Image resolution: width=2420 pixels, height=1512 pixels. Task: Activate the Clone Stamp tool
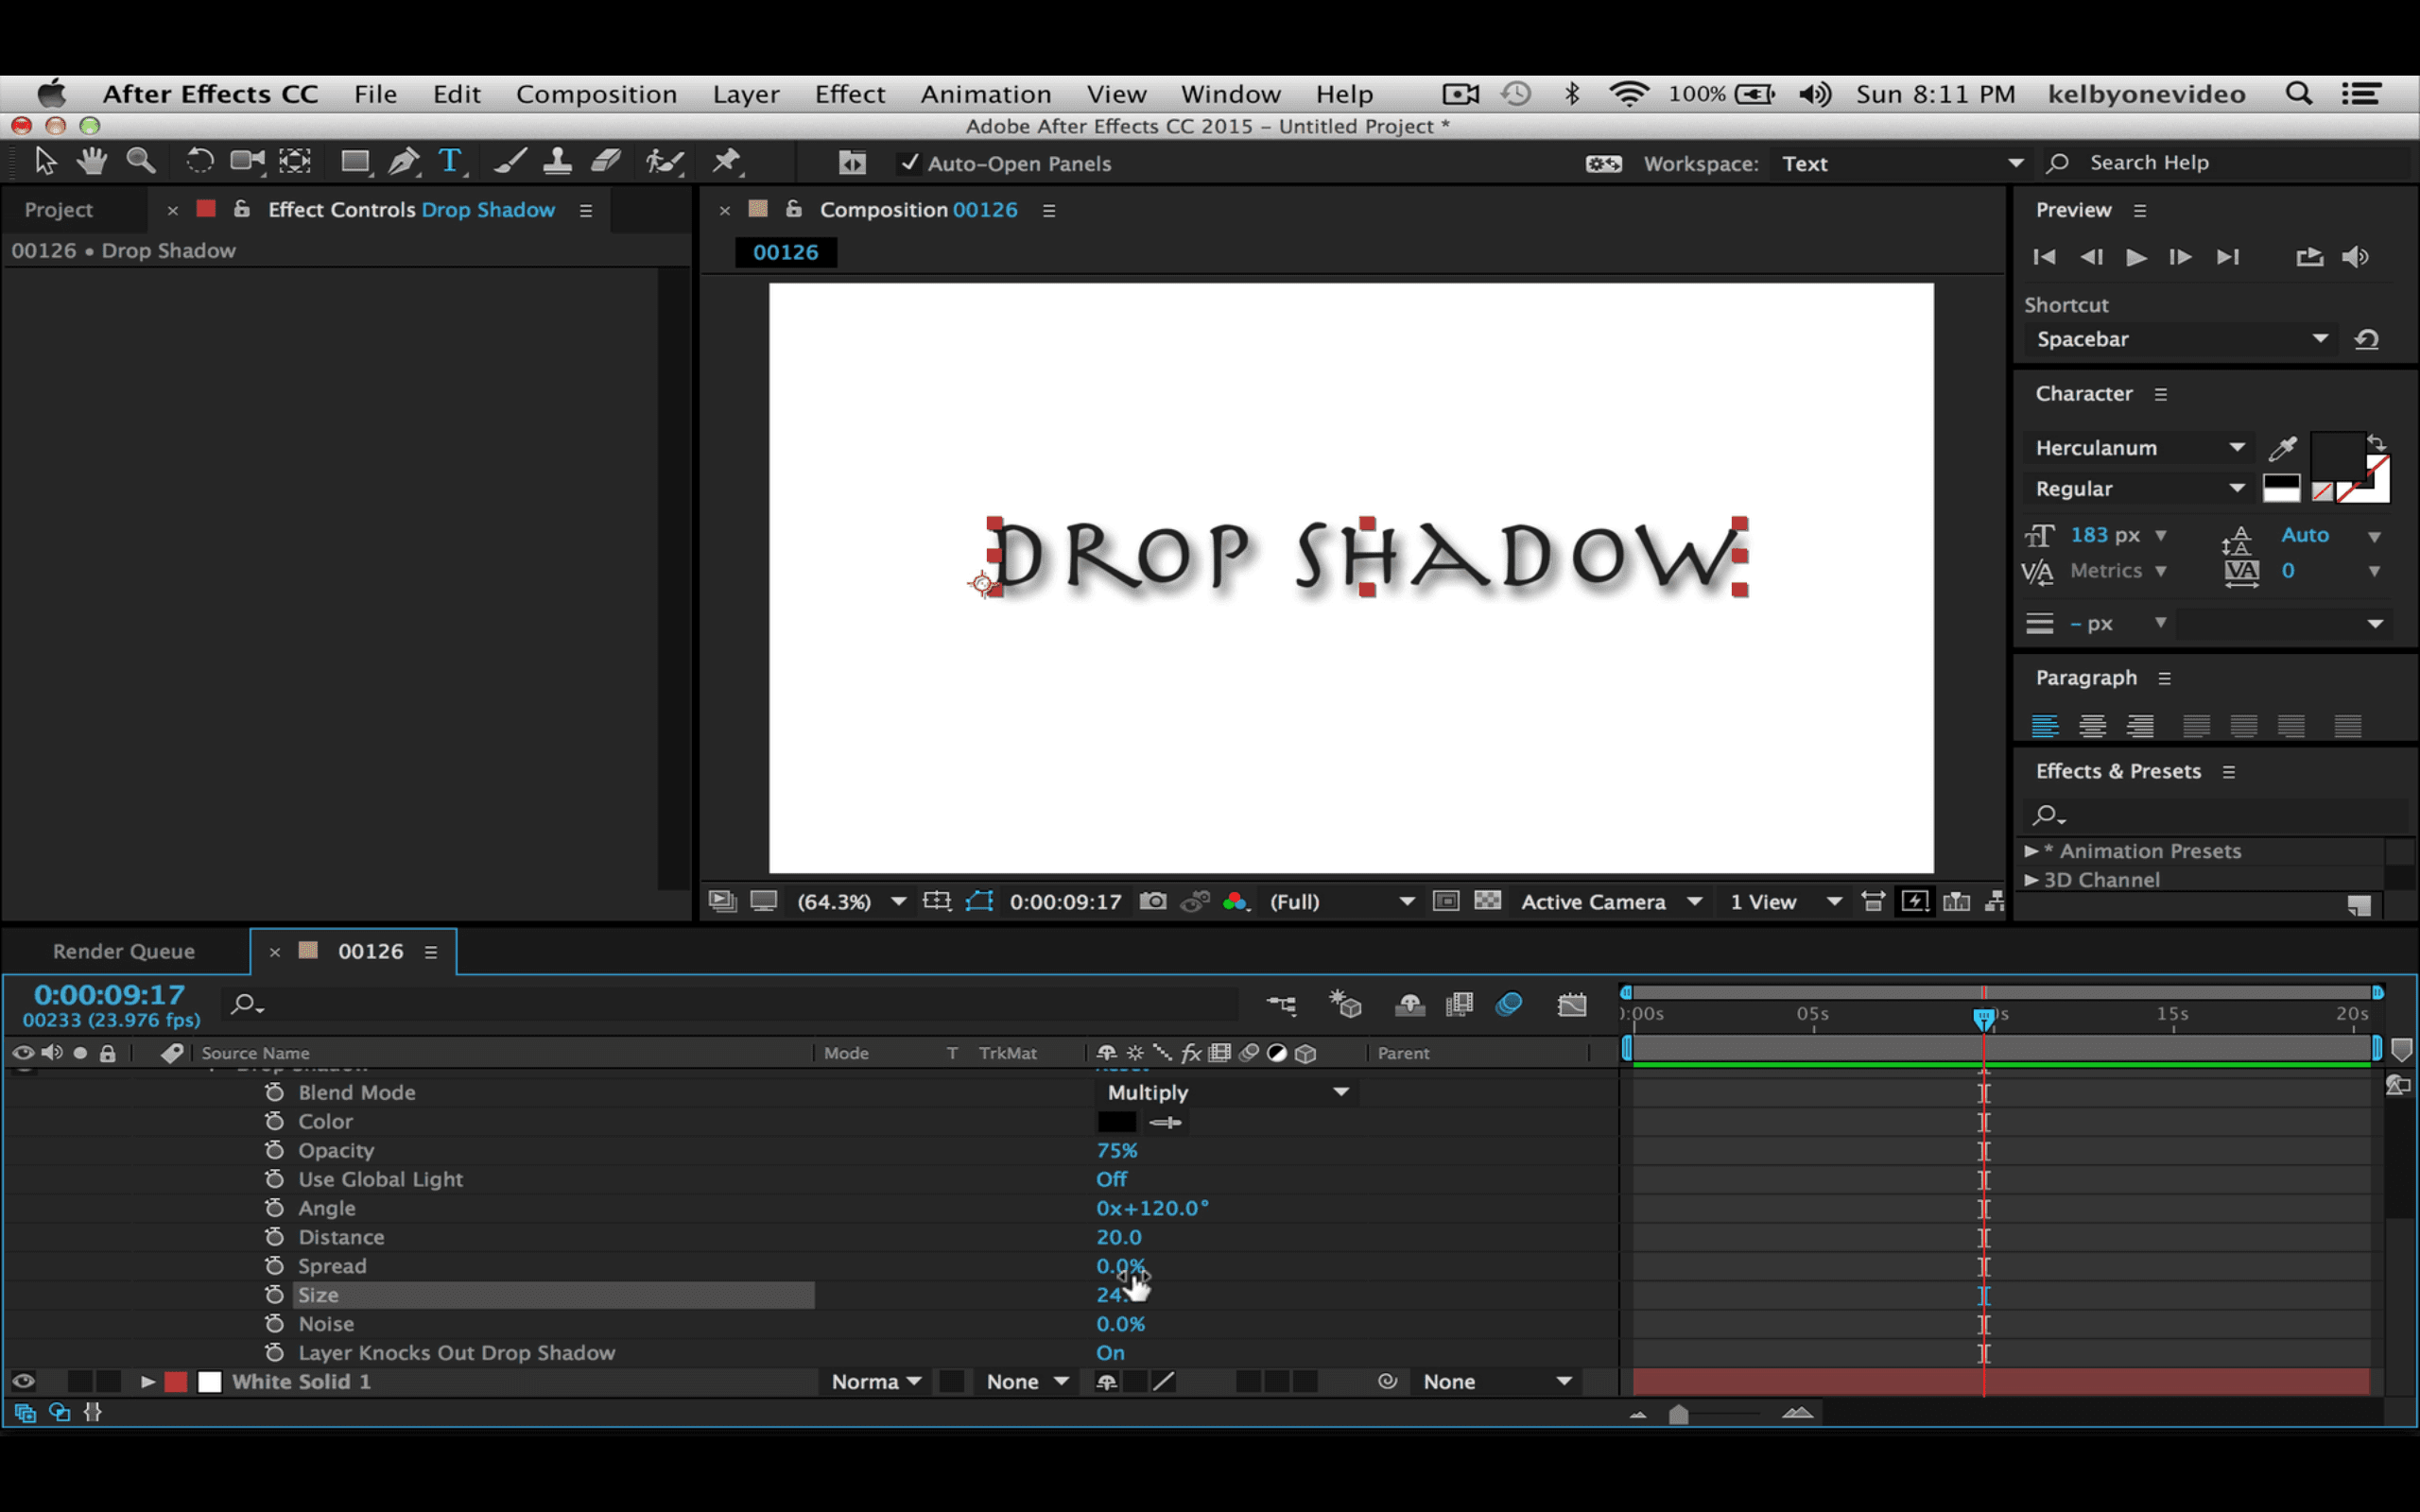(558, 161)
